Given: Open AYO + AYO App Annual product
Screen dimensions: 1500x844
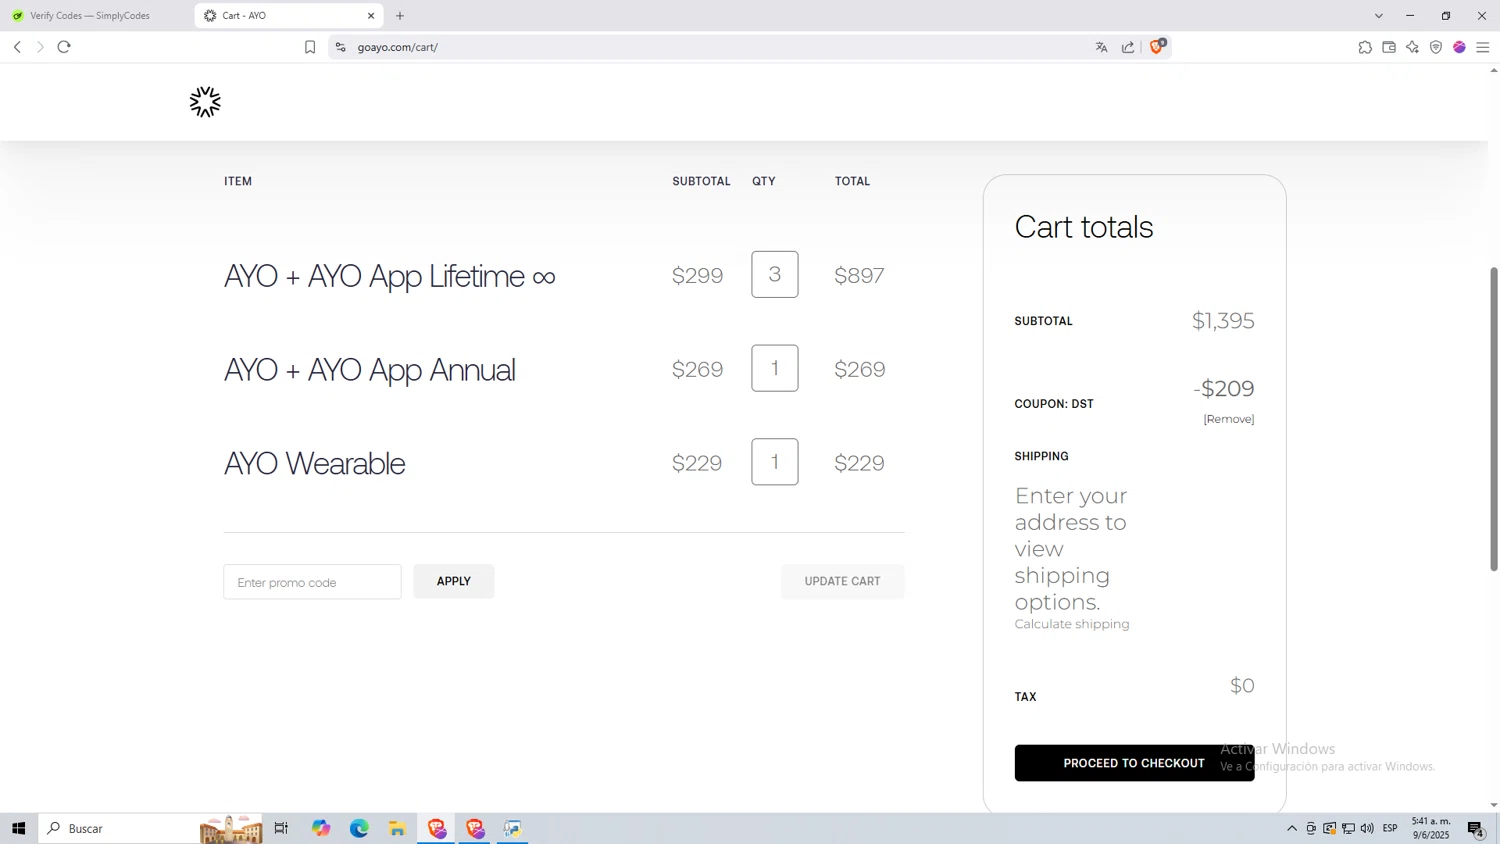Looking at the screenshot, I should click(x=370, y=370).
